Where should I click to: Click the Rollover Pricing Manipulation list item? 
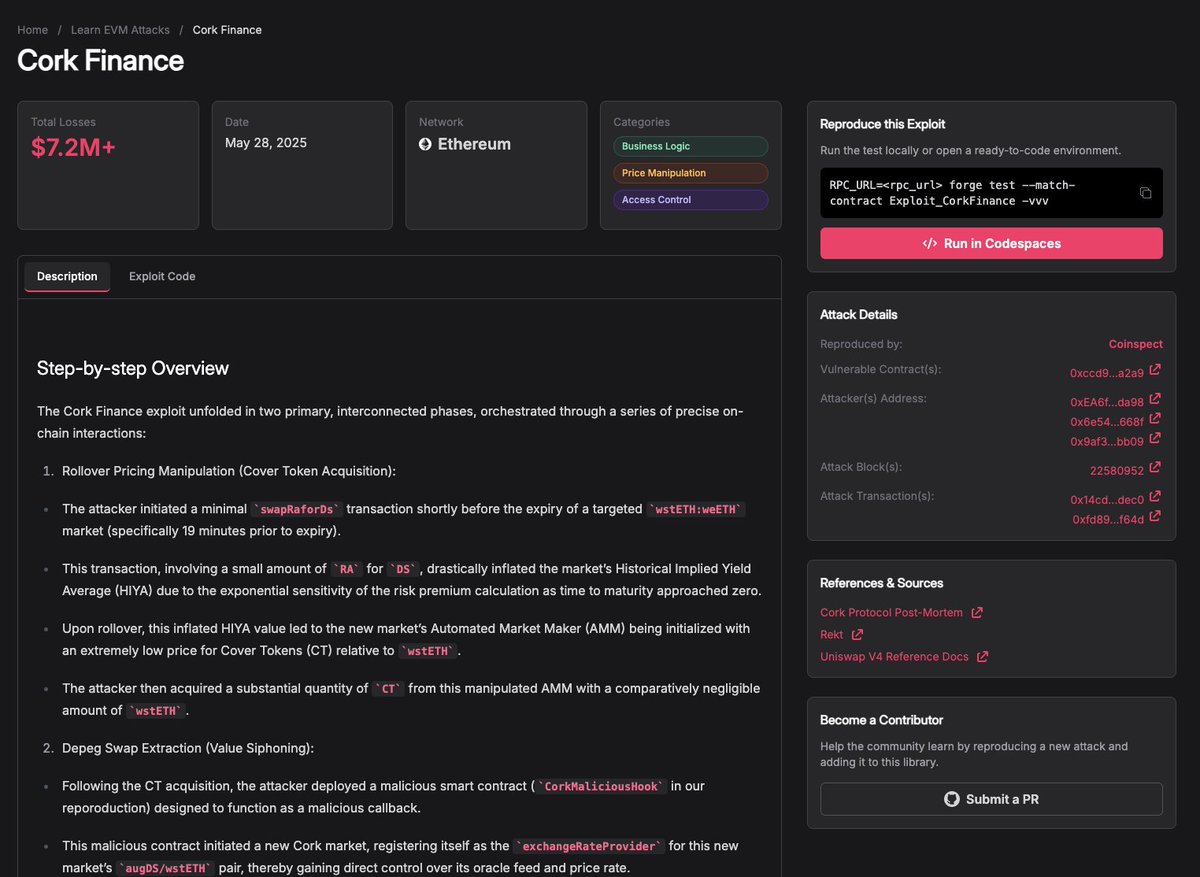(x=229, y=471)
